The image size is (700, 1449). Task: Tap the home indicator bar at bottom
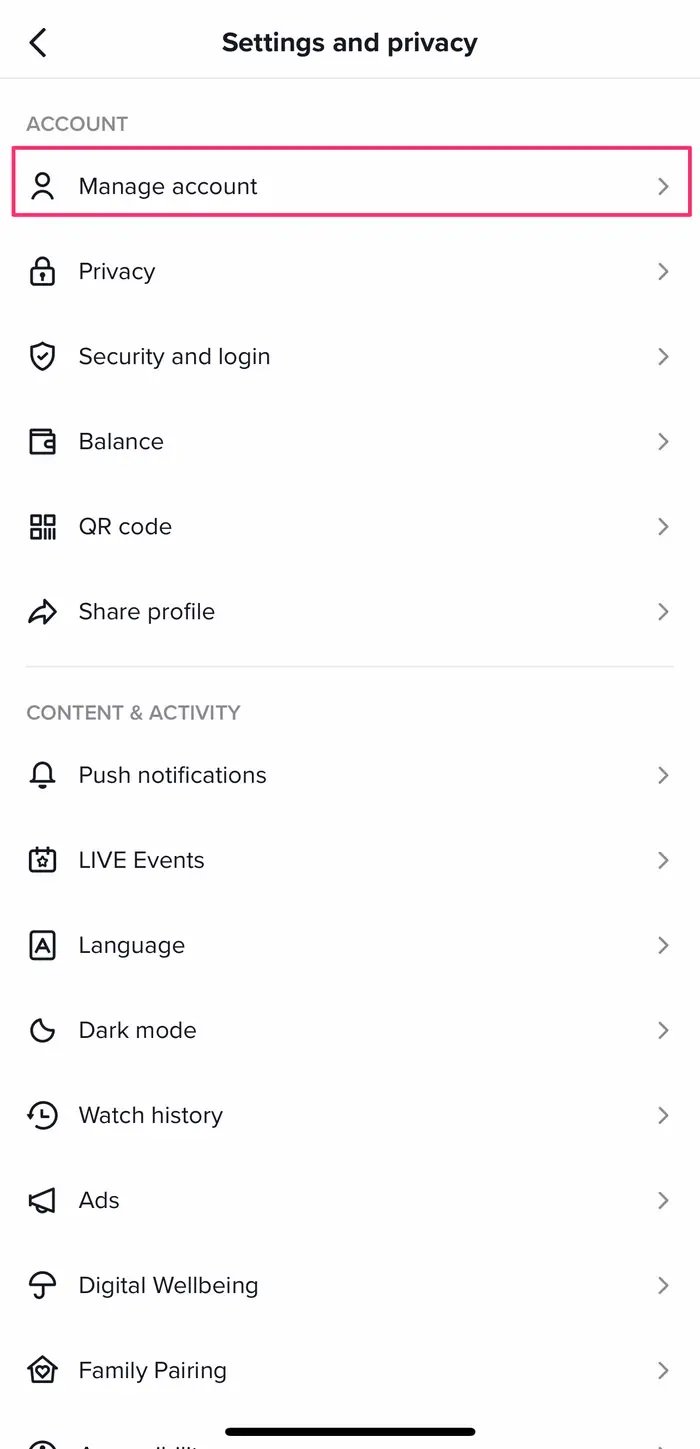(350, 1432)
